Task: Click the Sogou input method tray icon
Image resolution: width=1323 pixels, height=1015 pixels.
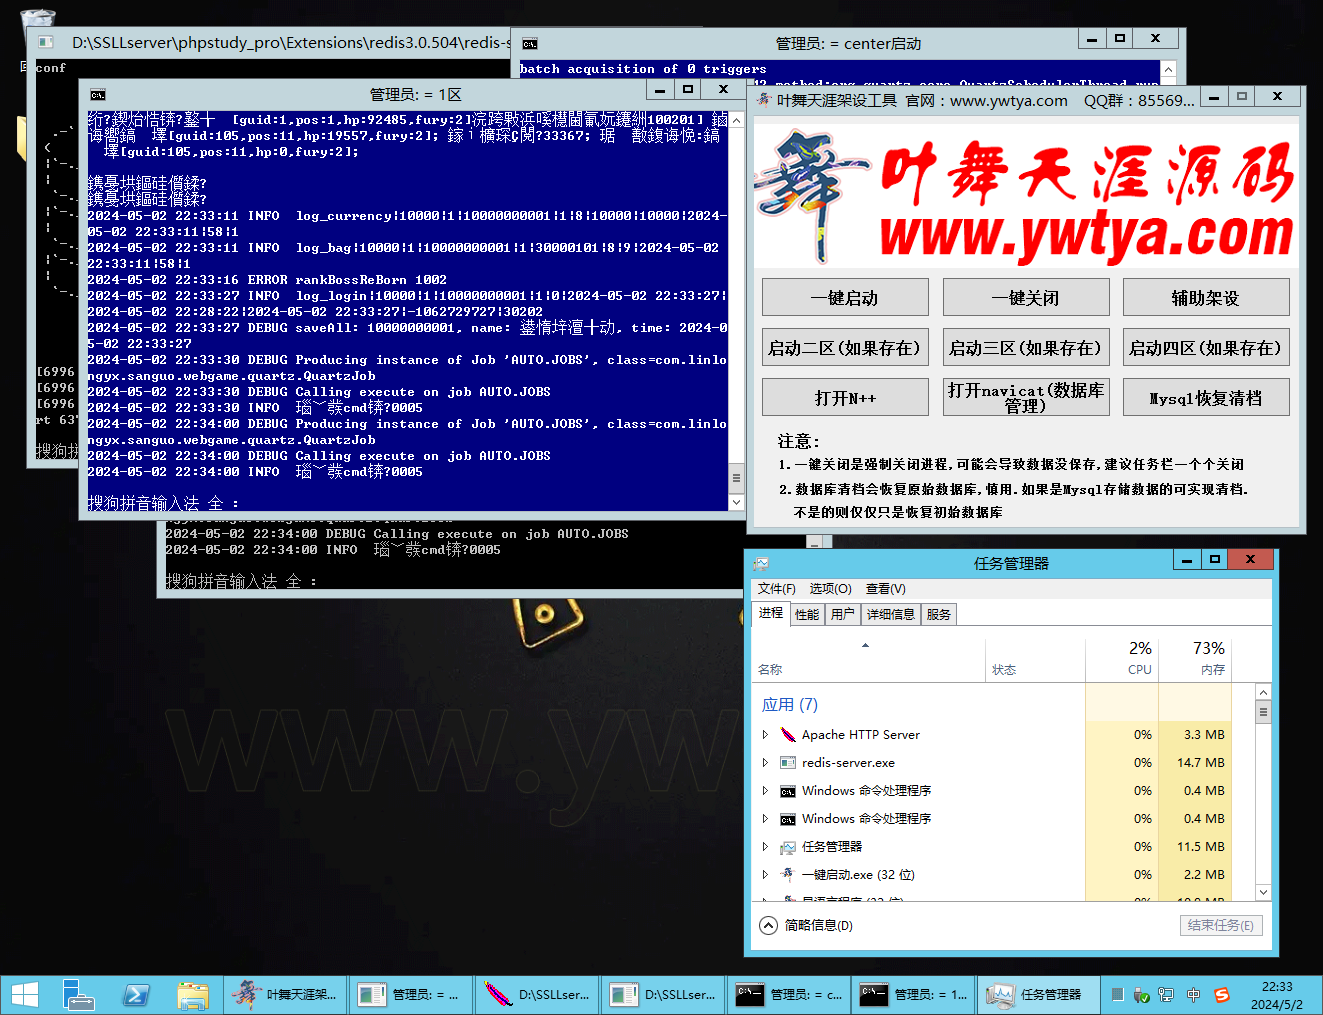Action: [x=1221, y=995]
